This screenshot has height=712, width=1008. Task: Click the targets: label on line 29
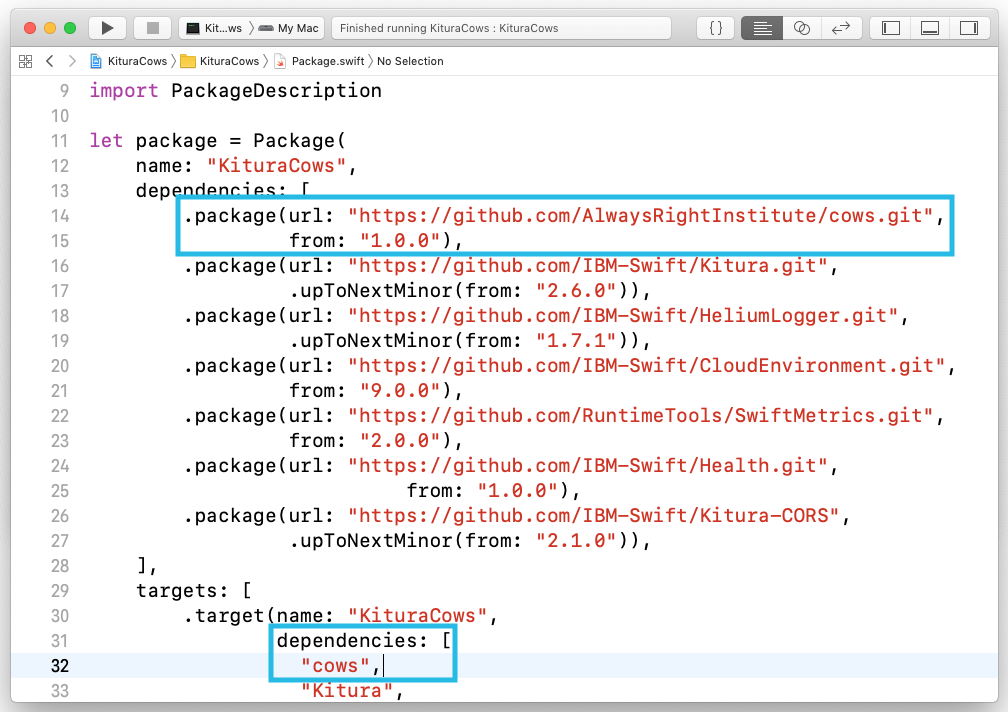(182, 591)
